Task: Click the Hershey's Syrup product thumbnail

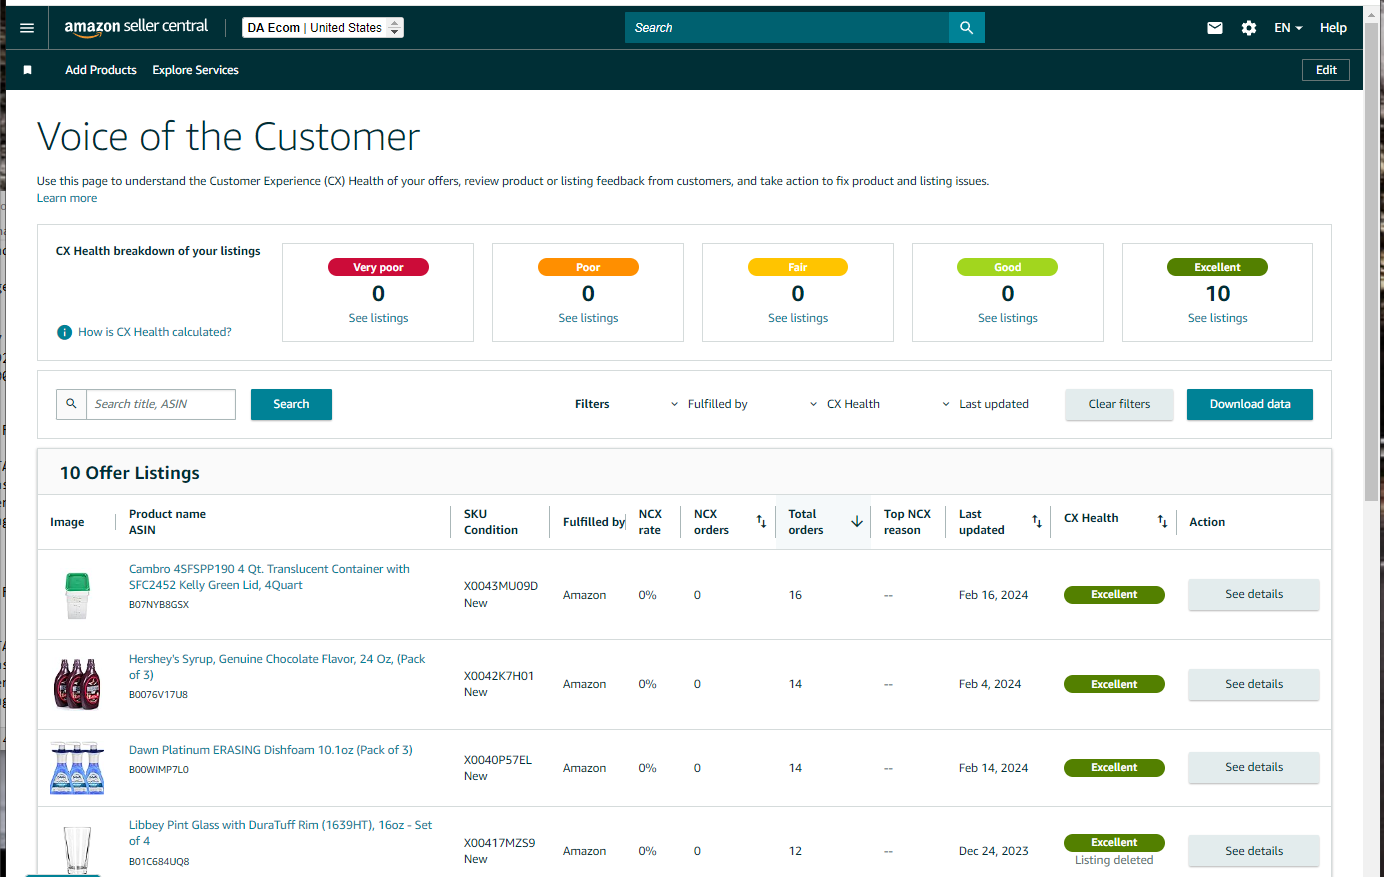Action: pos(77,684)
